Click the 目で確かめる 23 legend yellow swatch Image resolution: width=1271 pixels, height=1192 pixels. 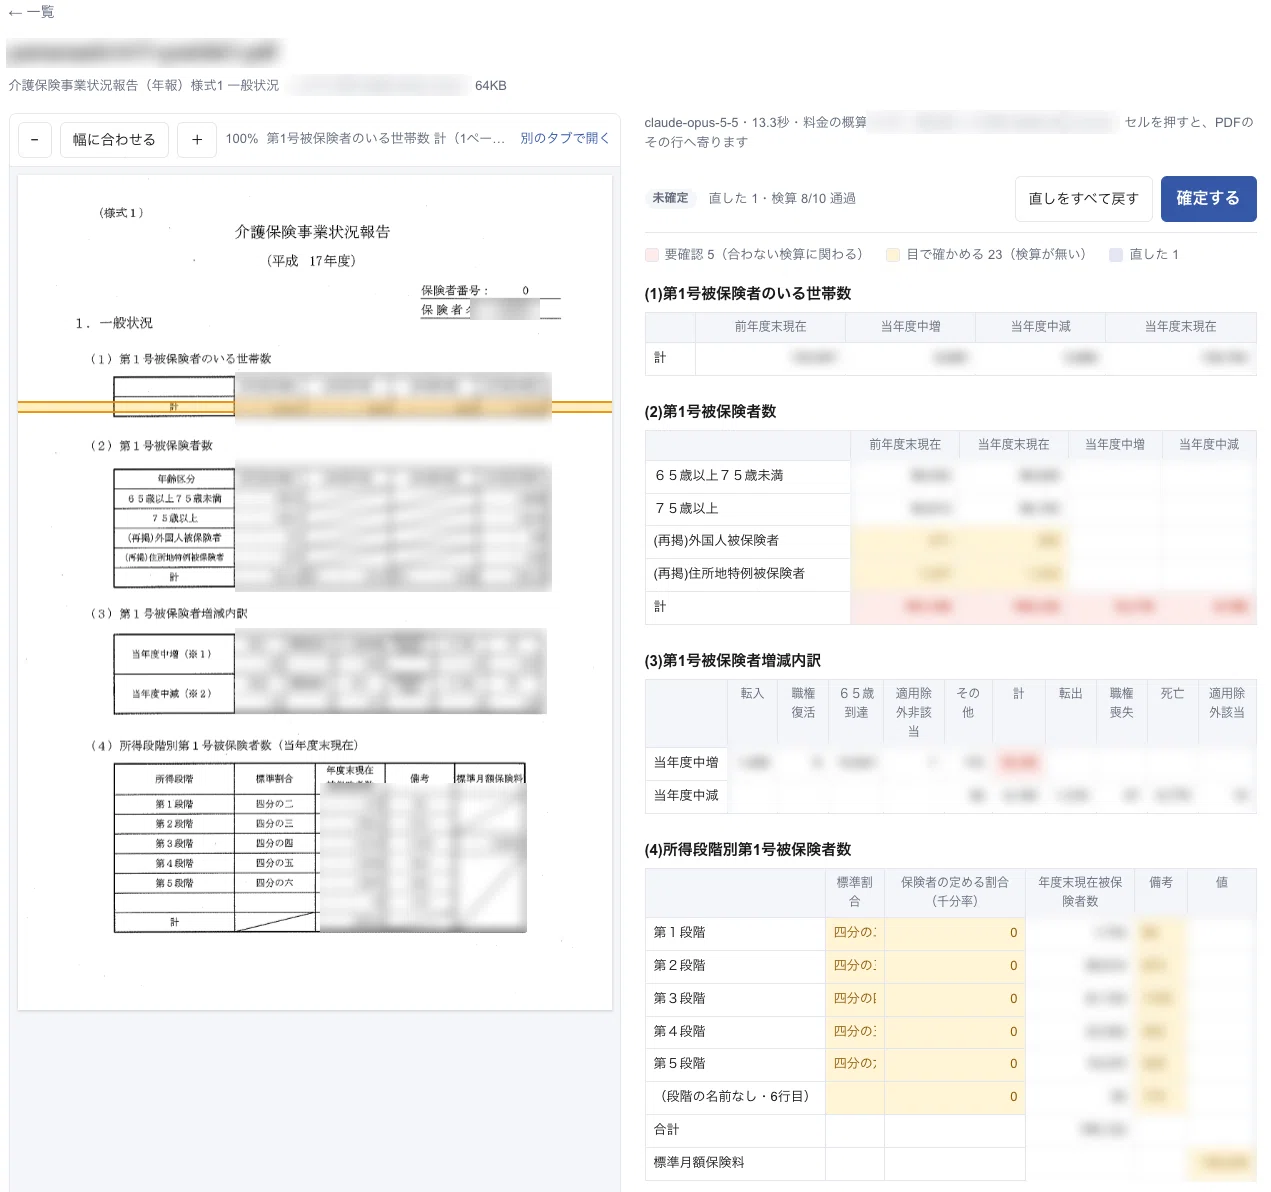pyautogui.click(x=893, y=255)
